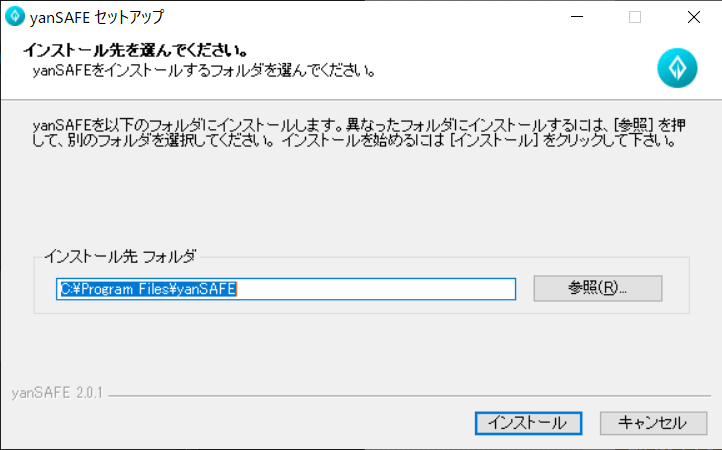
Task: Click the installation instructions paragraph
Action: [x=355, y=132]
